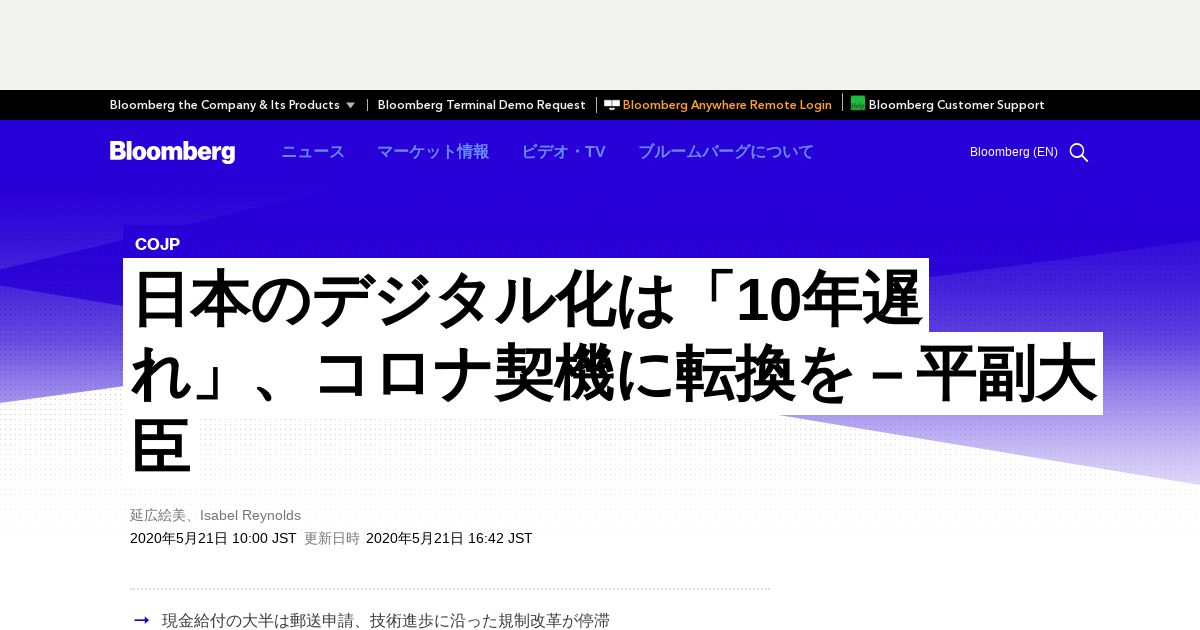Click author name Isabel Reynolds
Screen dimensions: 1200x630
point(250,515)
